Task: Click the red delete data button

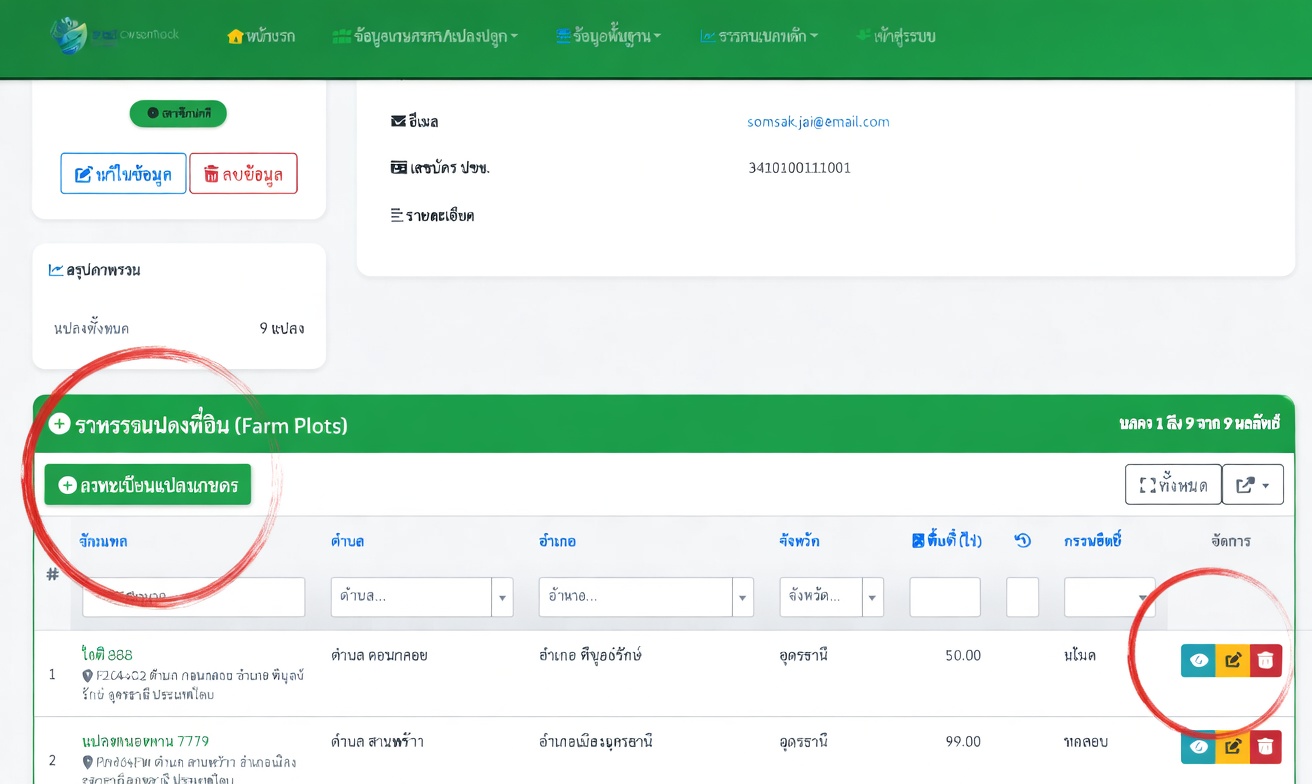Action: click(x=243, y=173)
